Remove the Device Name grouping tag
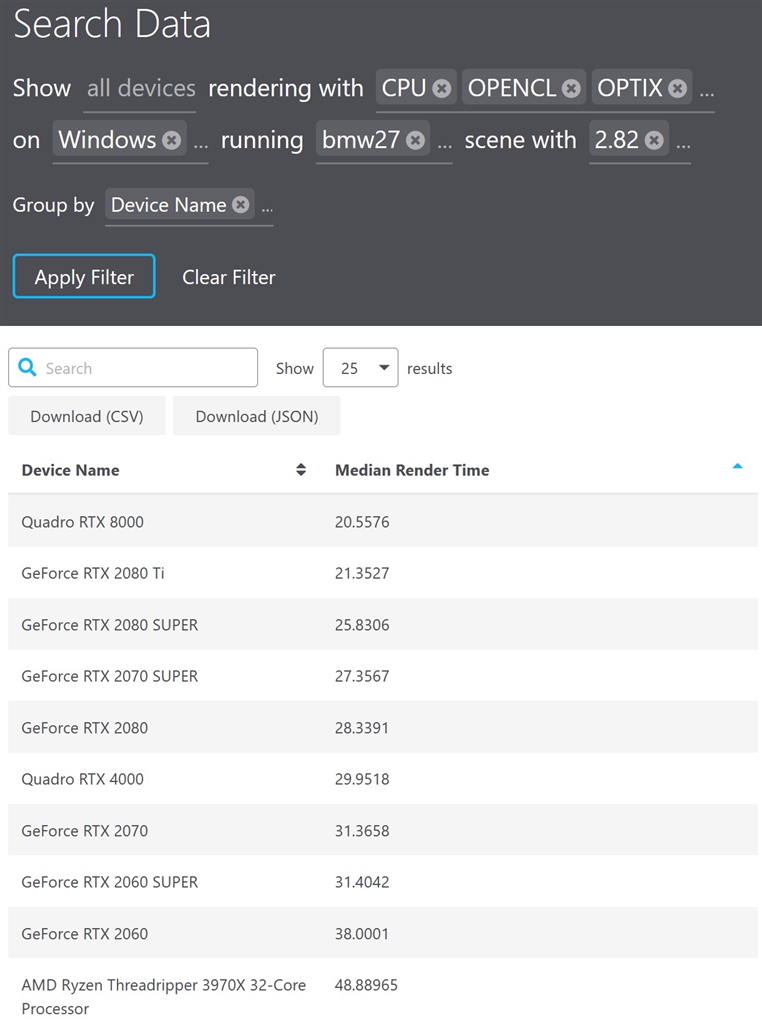 [240, 205]
